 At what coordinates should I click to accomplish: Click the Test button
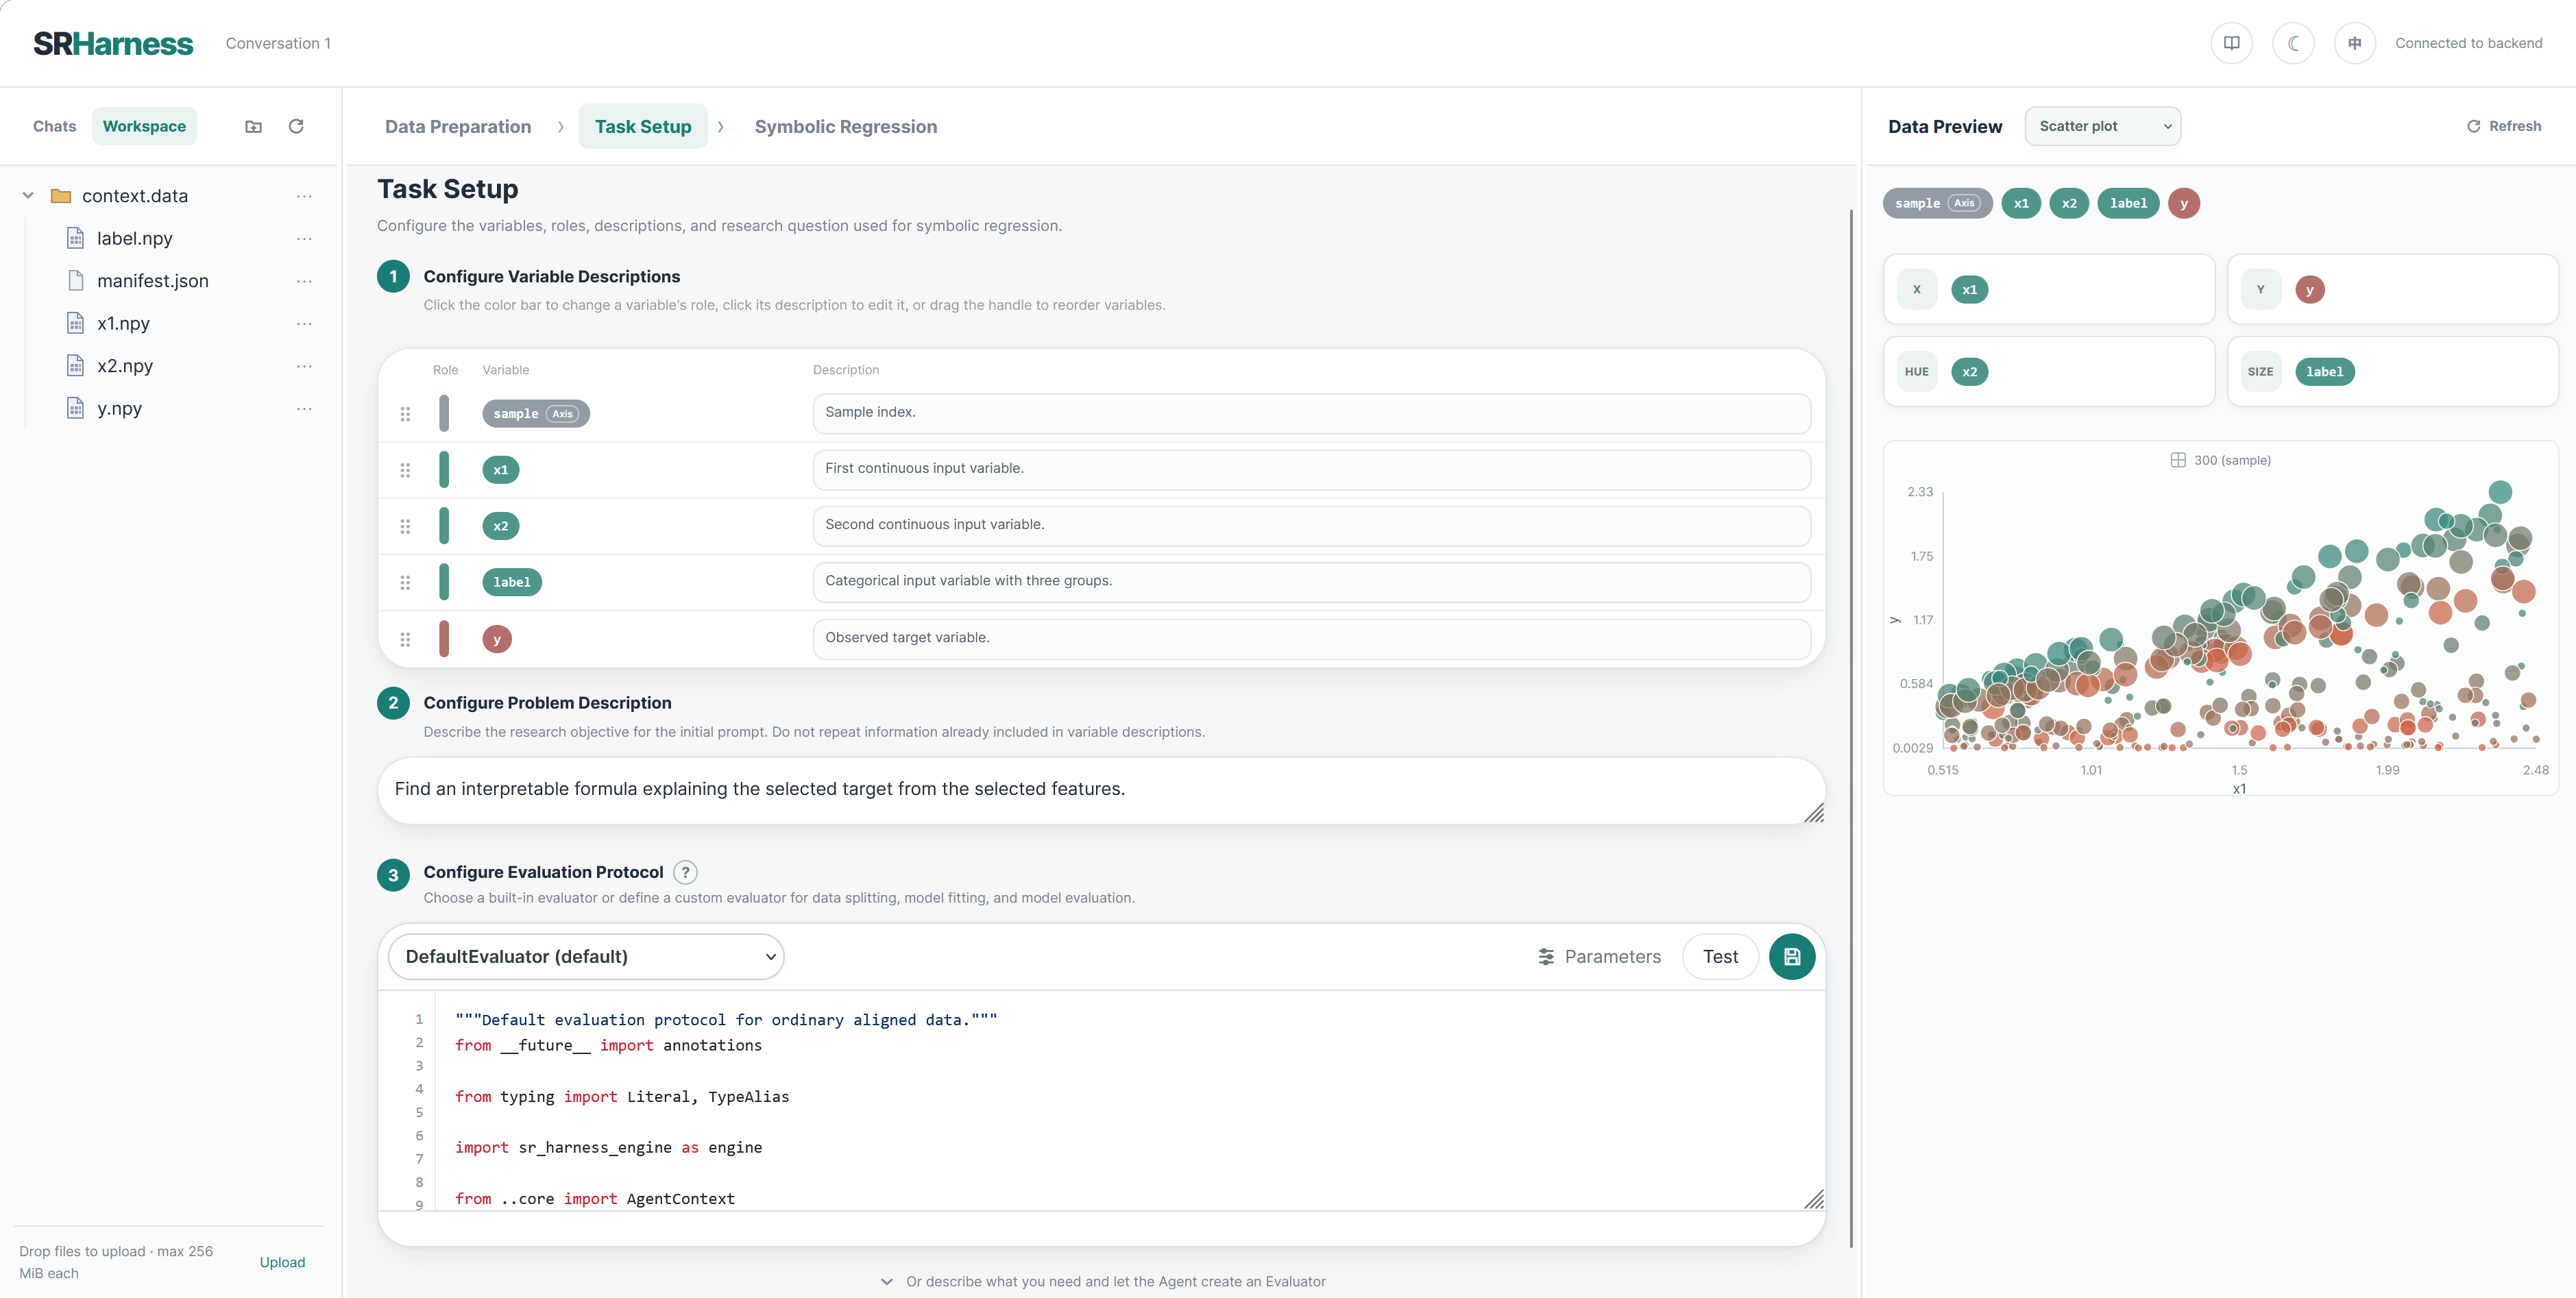1720,957
